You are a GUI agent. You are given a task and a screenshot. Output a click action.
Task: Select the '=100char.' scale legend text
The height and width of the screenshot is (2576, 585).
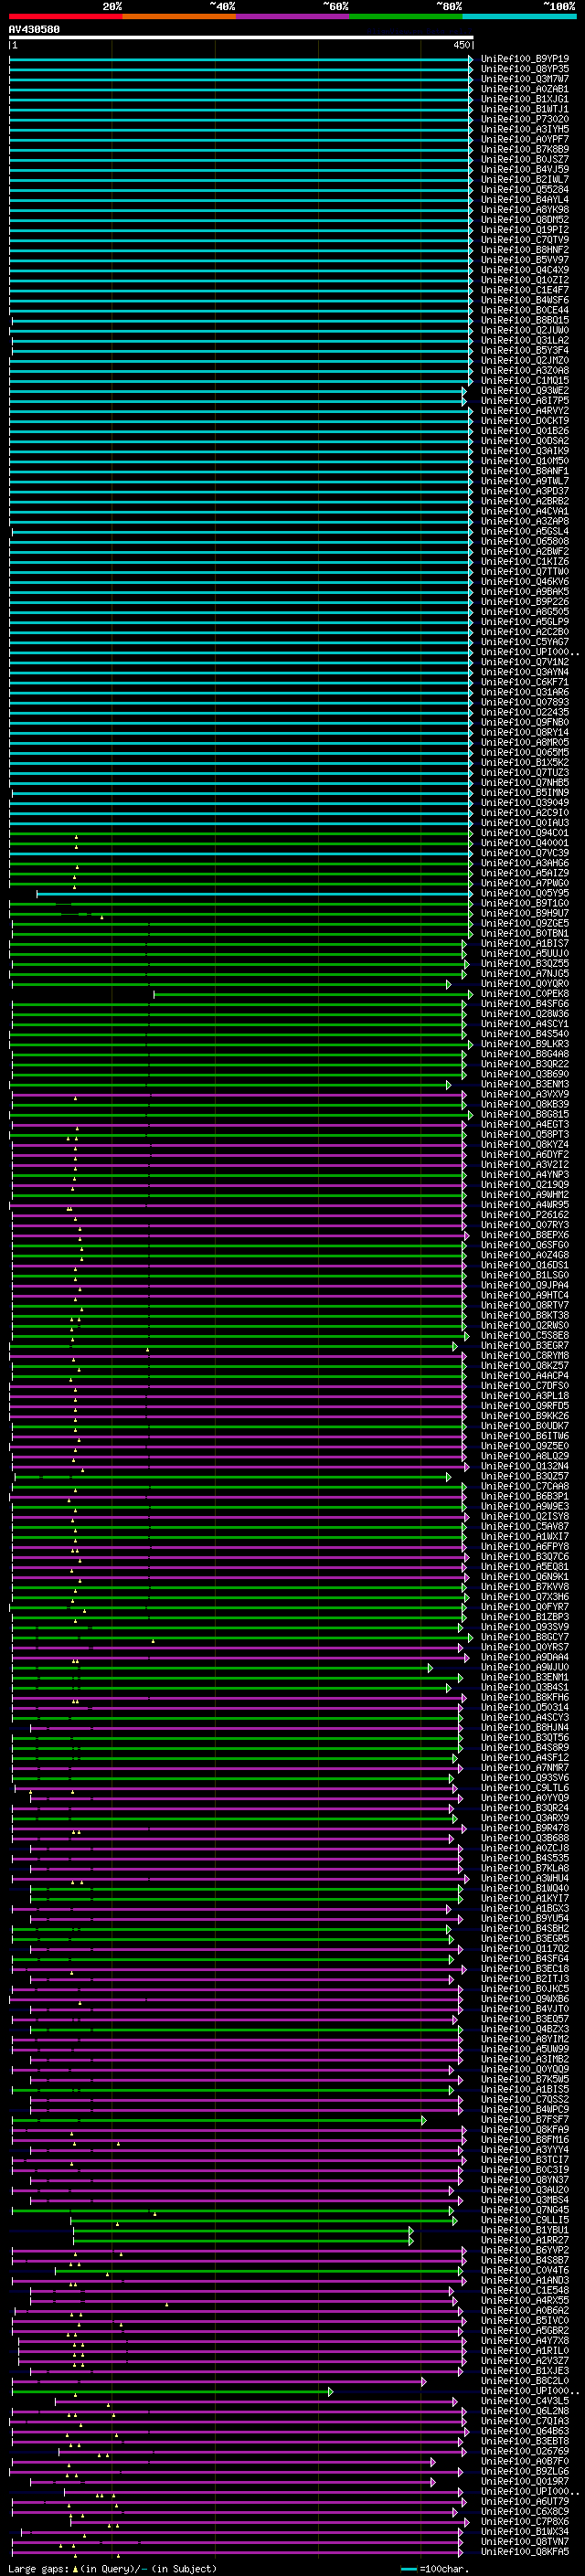tap(444, 2569)
